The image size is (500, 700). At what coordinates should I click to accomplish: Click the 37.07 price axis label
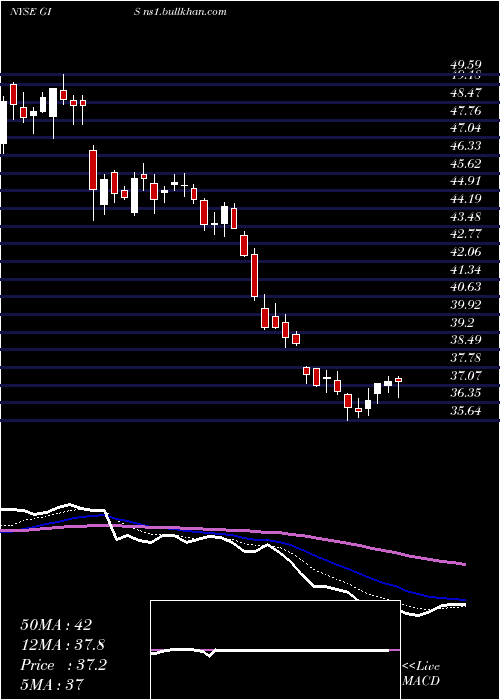coord(466,376)
